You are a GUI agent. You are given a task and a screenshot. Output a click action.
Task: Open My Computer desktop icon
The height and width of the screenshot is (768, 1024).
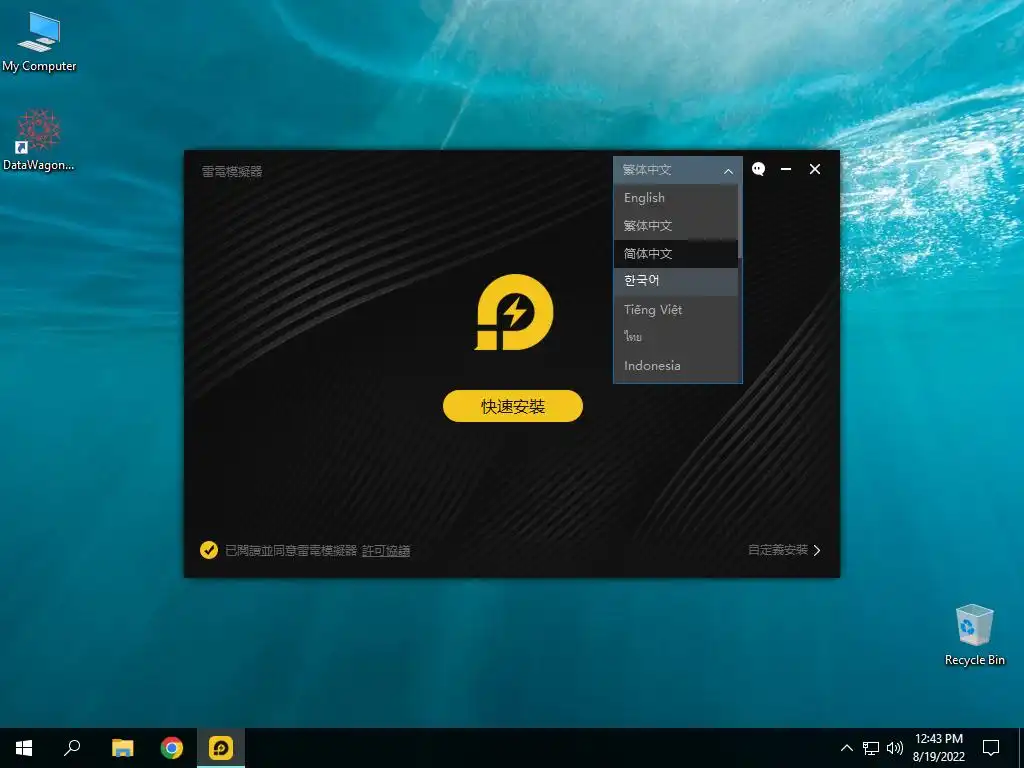tap(39, 41)
